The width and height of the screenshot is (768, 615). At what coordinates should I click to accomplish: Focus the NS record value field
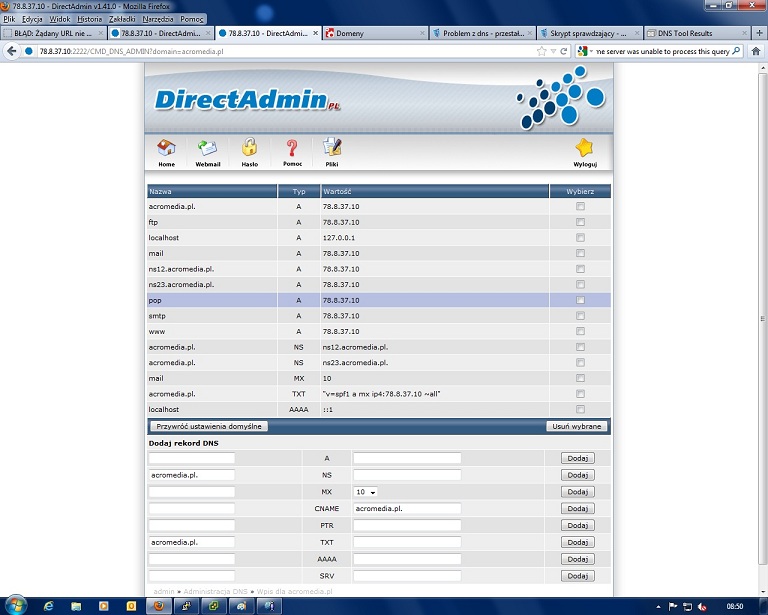[x=407, y=475]
